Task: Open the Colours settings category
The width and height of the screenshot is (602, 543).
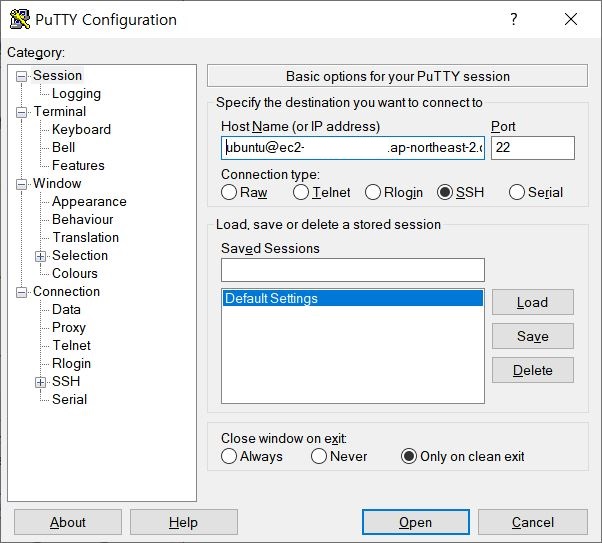Action: pos(75,274)
